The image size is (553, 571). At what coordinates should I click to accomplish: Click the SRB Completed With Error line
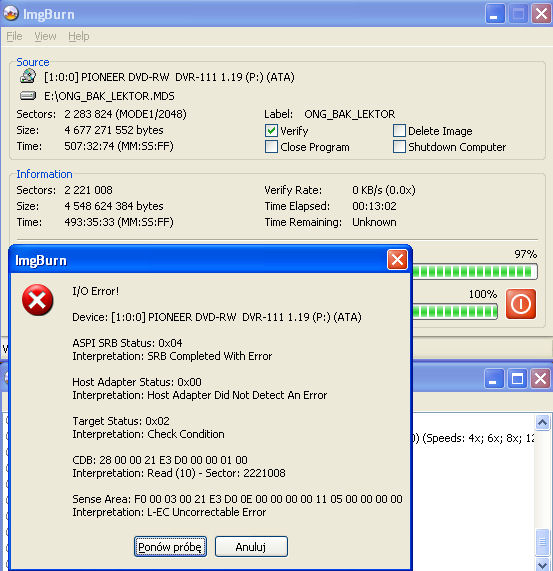(x=172, y=356)
